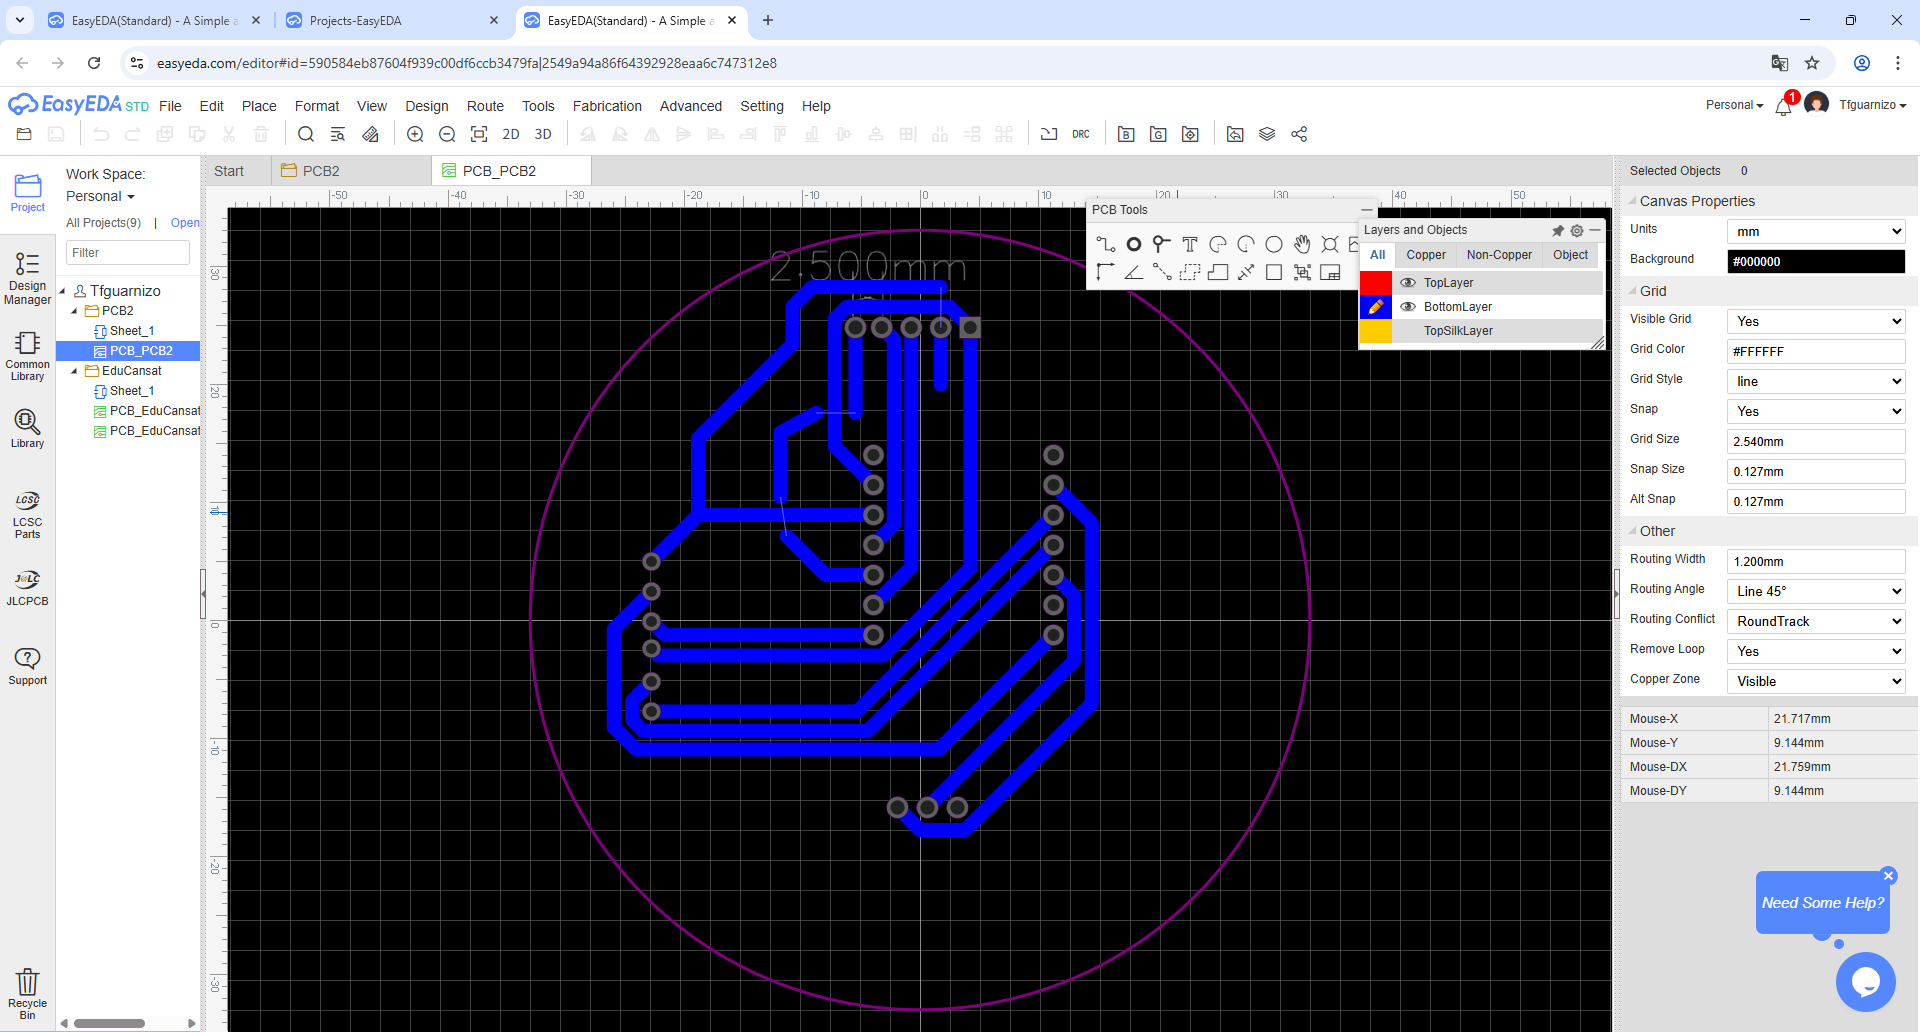1920x1032 pixels.
Task: Open the Snap dropdown
Action: [x=1816, y=411]
